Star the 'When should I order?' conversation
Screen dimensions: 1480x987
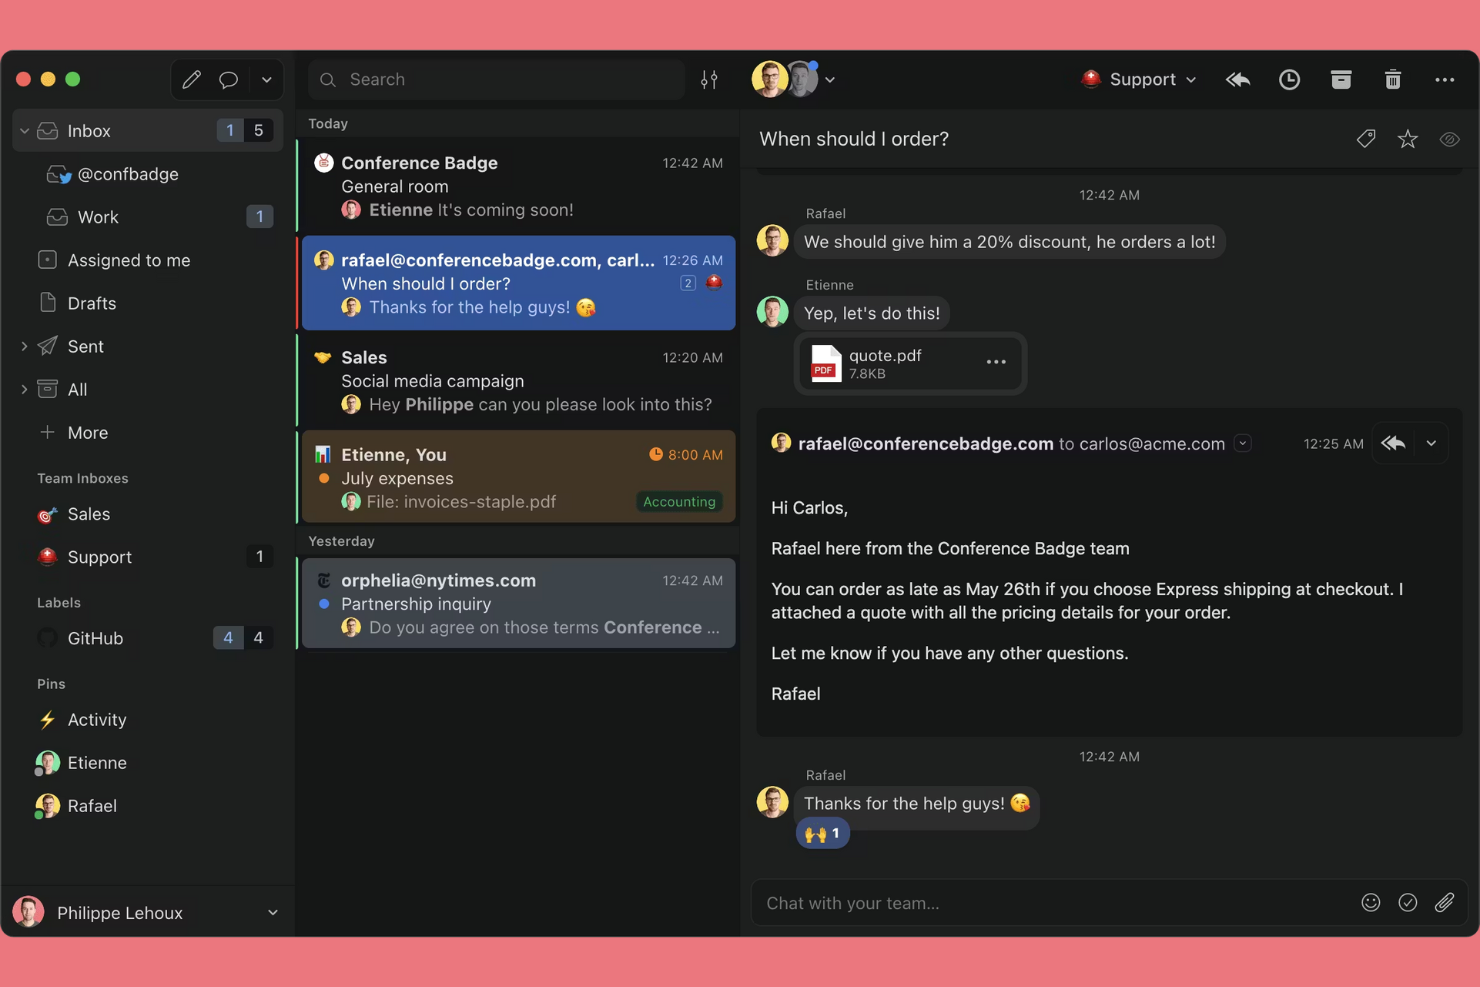point(1408,139)
